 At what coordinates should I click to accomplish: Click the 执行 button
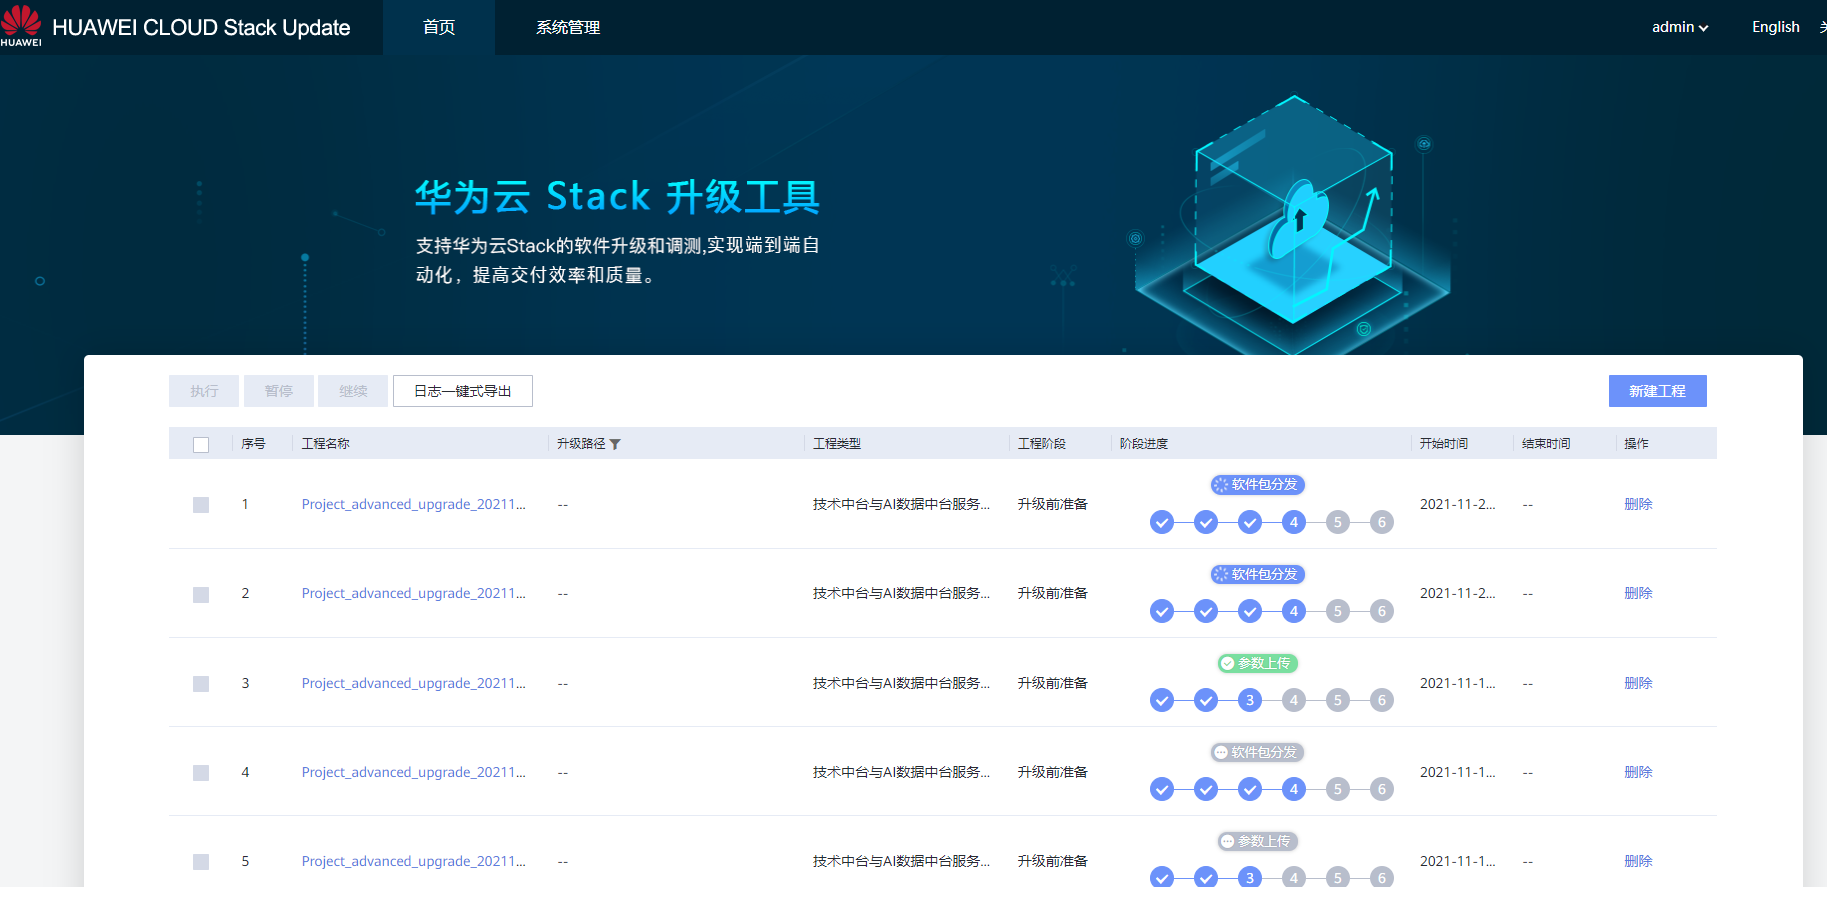pos(204,391)
